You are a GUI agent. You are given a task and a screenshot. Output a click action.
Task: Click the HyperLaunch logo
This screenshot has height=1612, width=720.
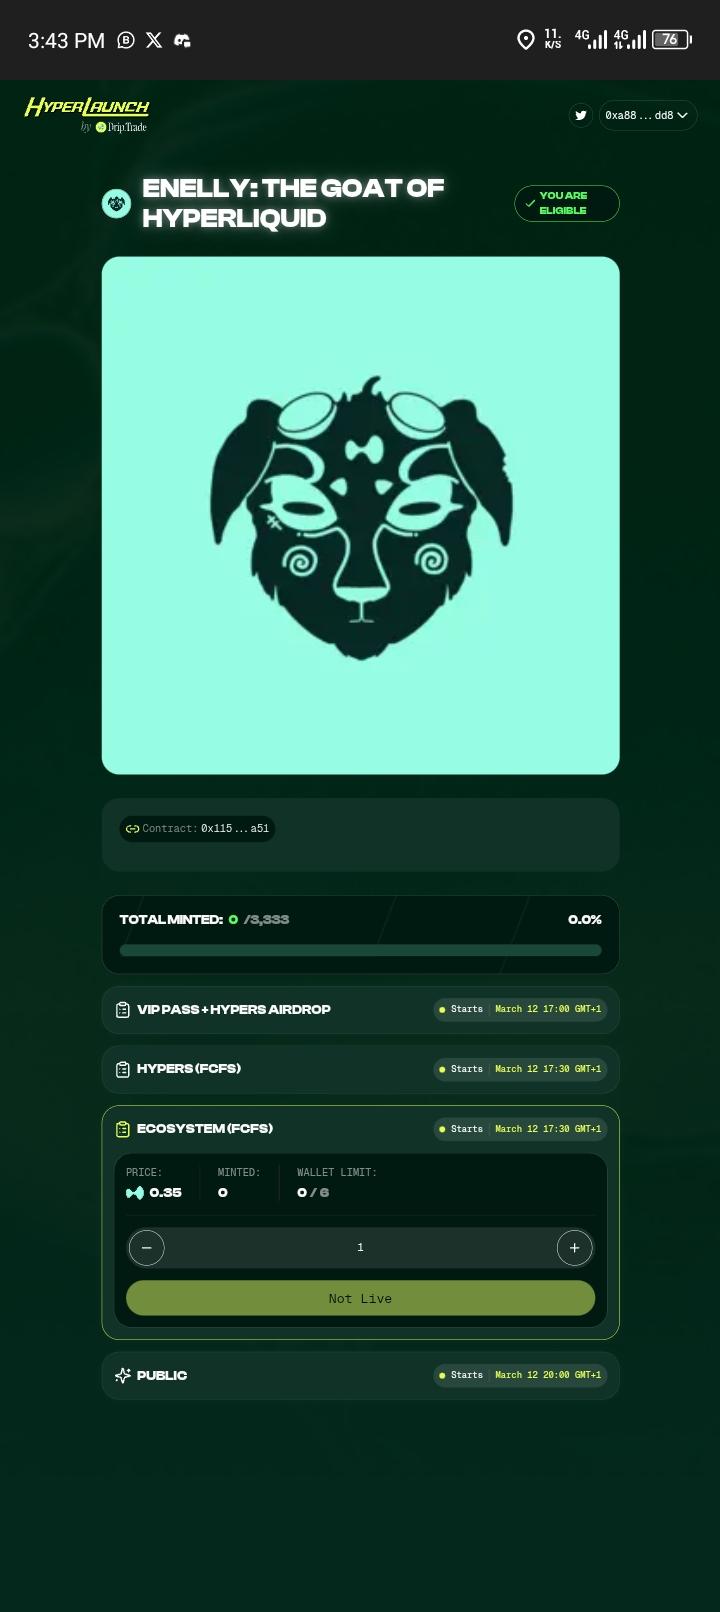87,113
